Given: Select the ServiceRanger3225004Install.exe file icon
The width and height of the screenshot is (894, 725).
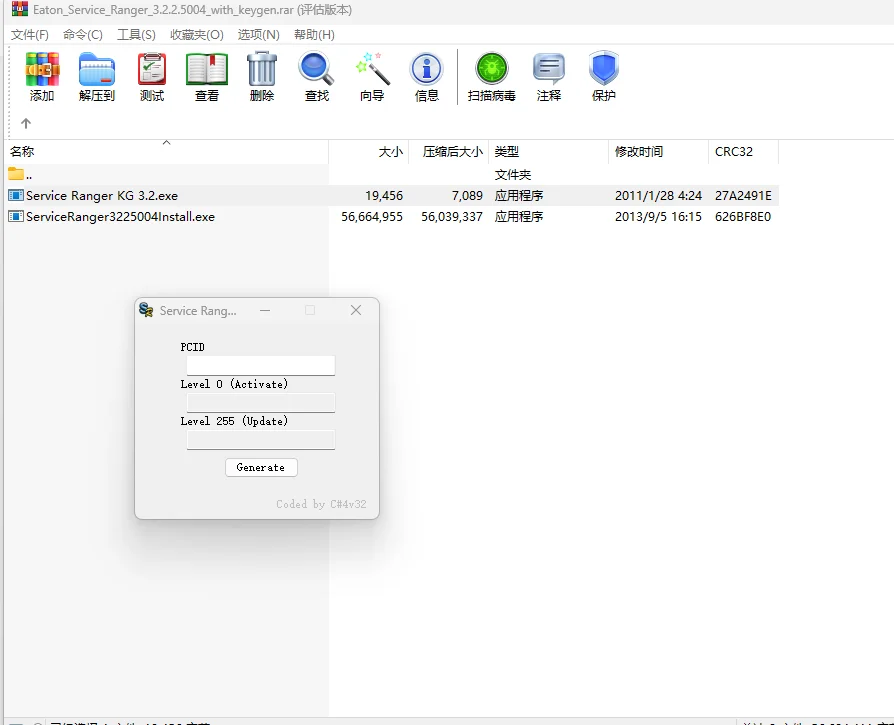Looking at the screenshot, I should [x=16, y=217].
